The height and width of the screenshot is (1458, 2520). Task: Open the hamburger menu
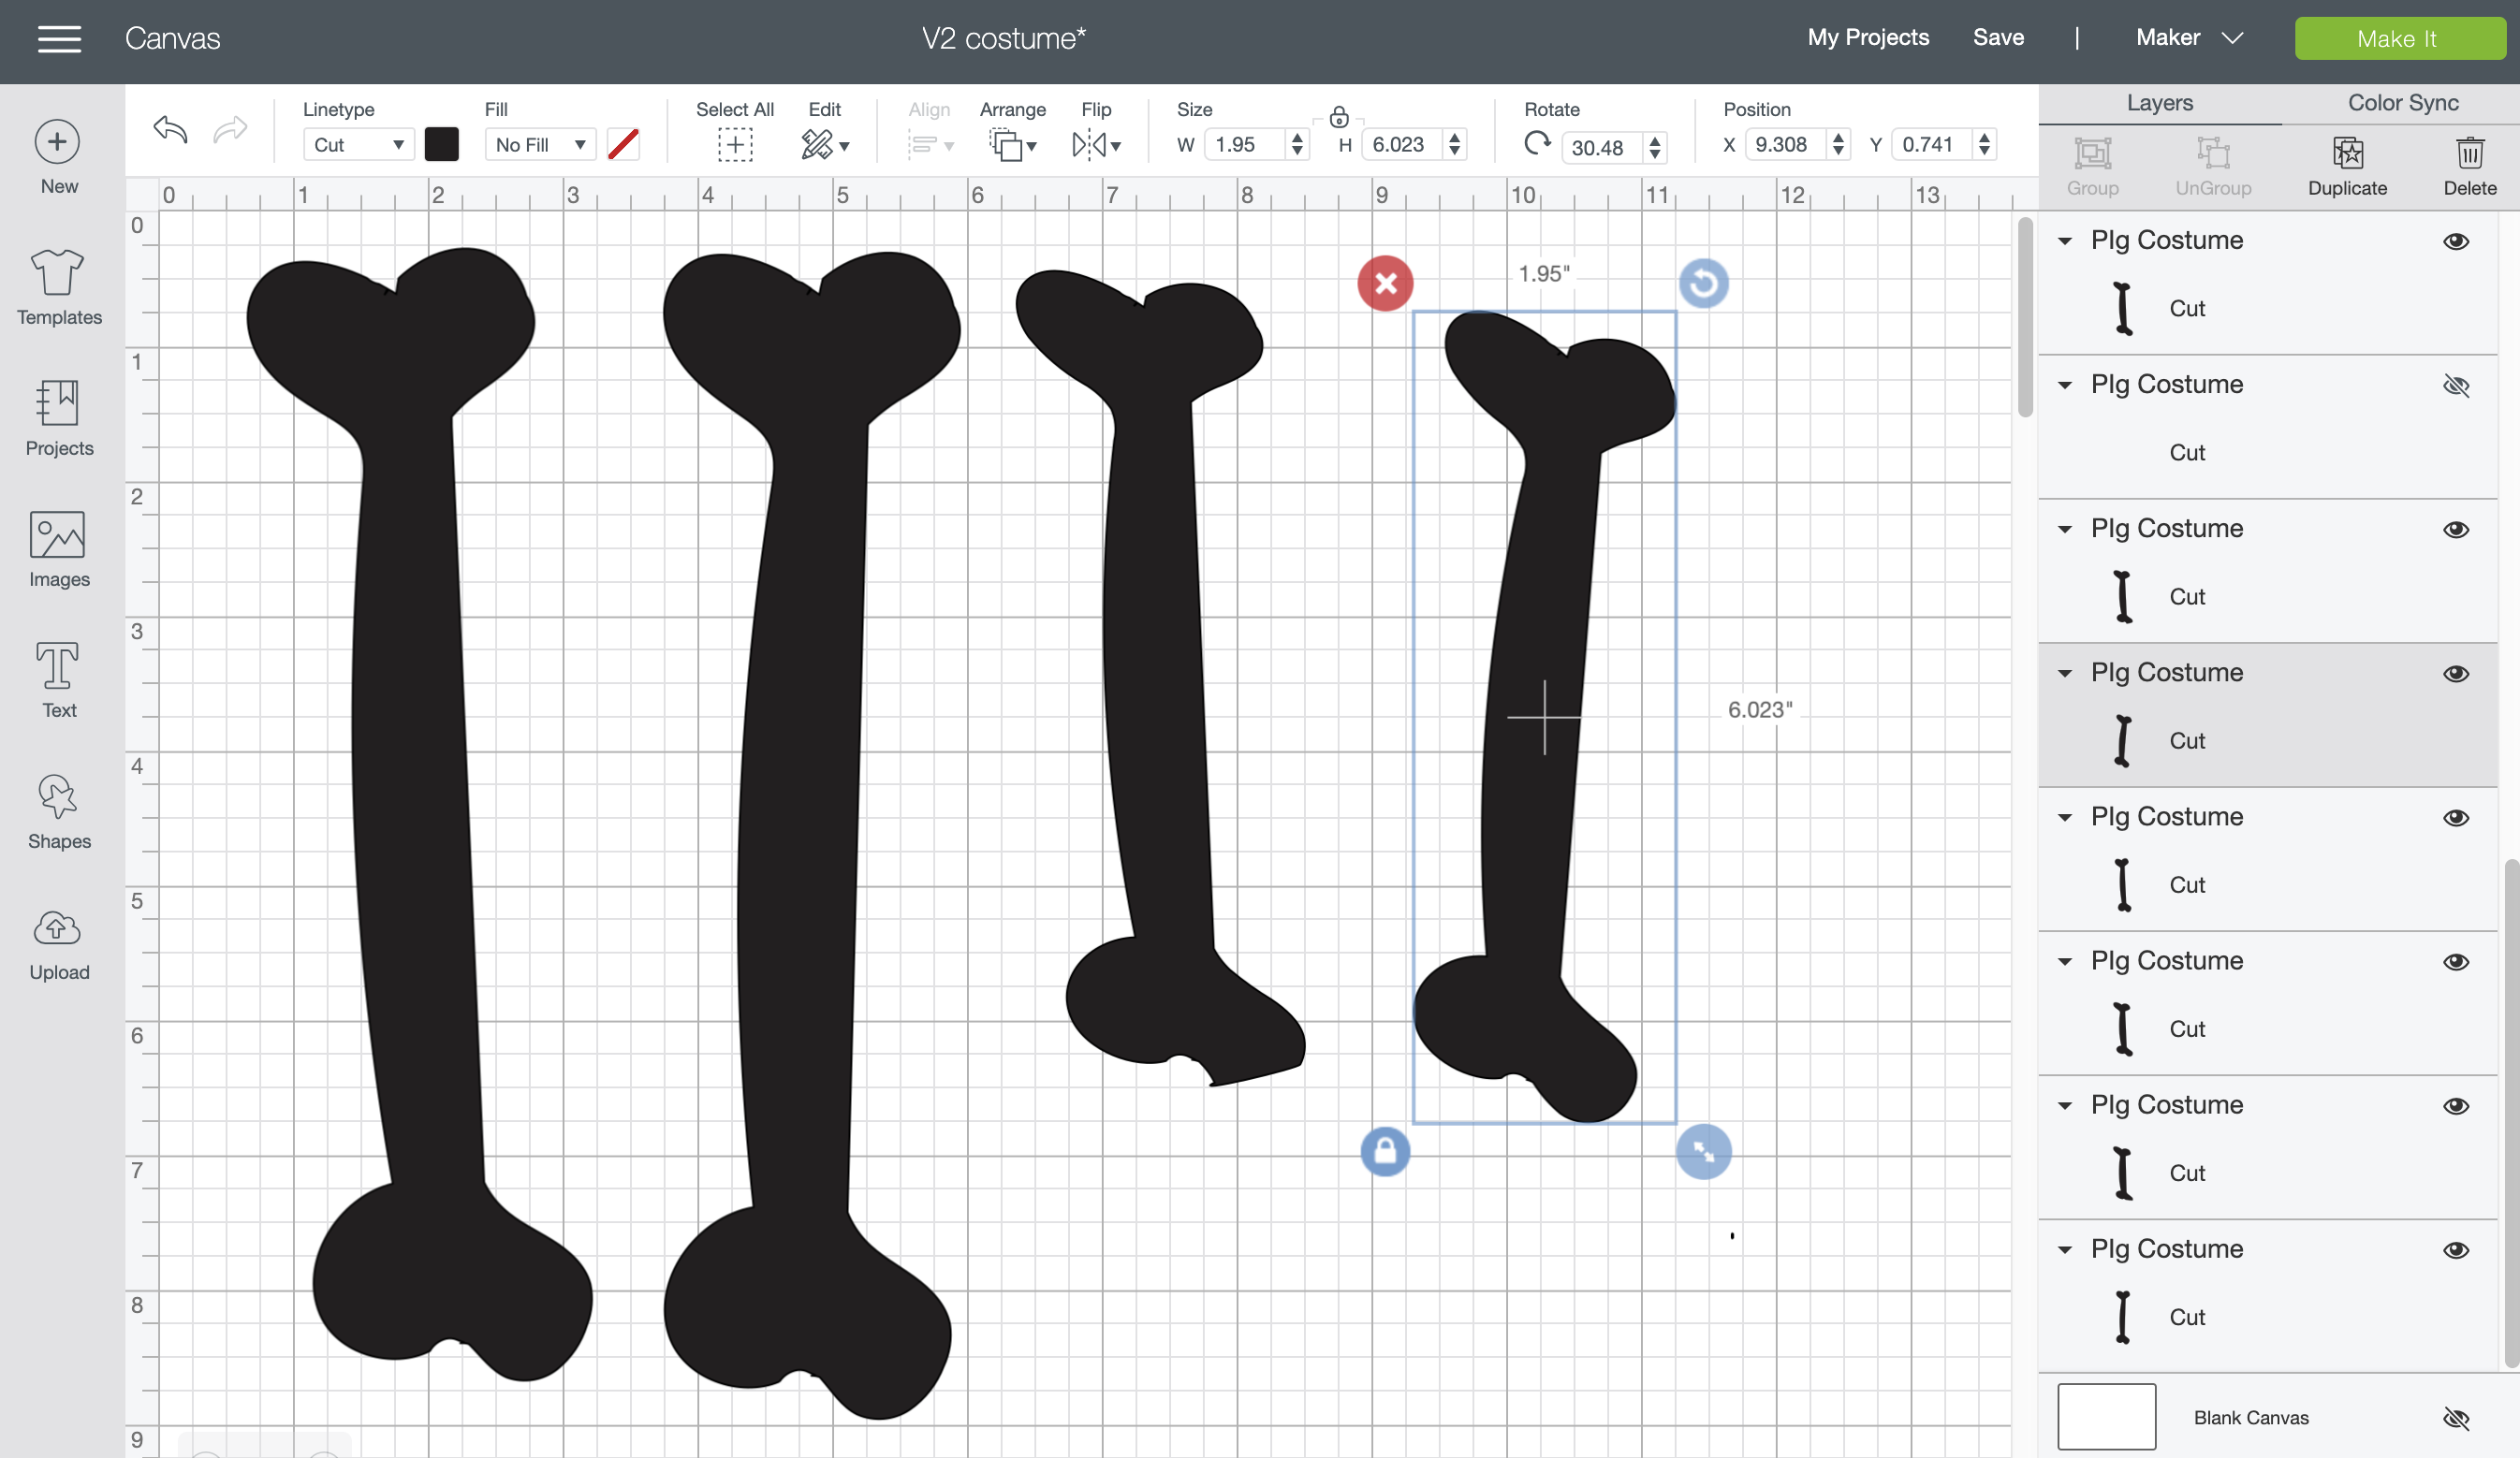pyautogui.click(x=58, y=38)
